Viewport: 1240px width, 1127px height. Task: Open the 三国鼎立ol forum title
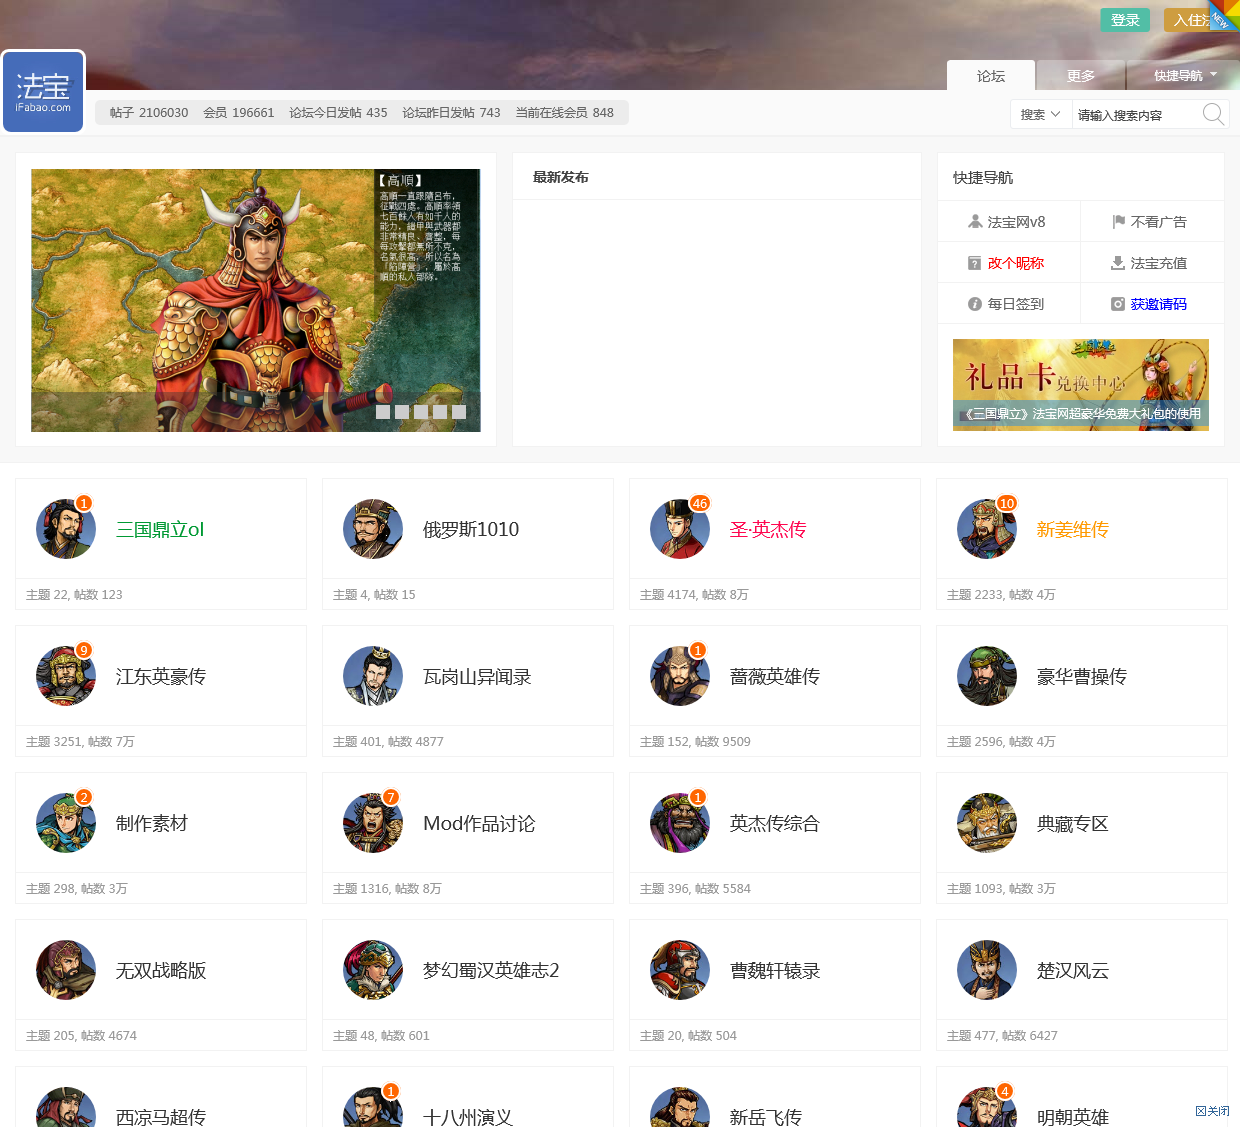[x=160, y=530]
